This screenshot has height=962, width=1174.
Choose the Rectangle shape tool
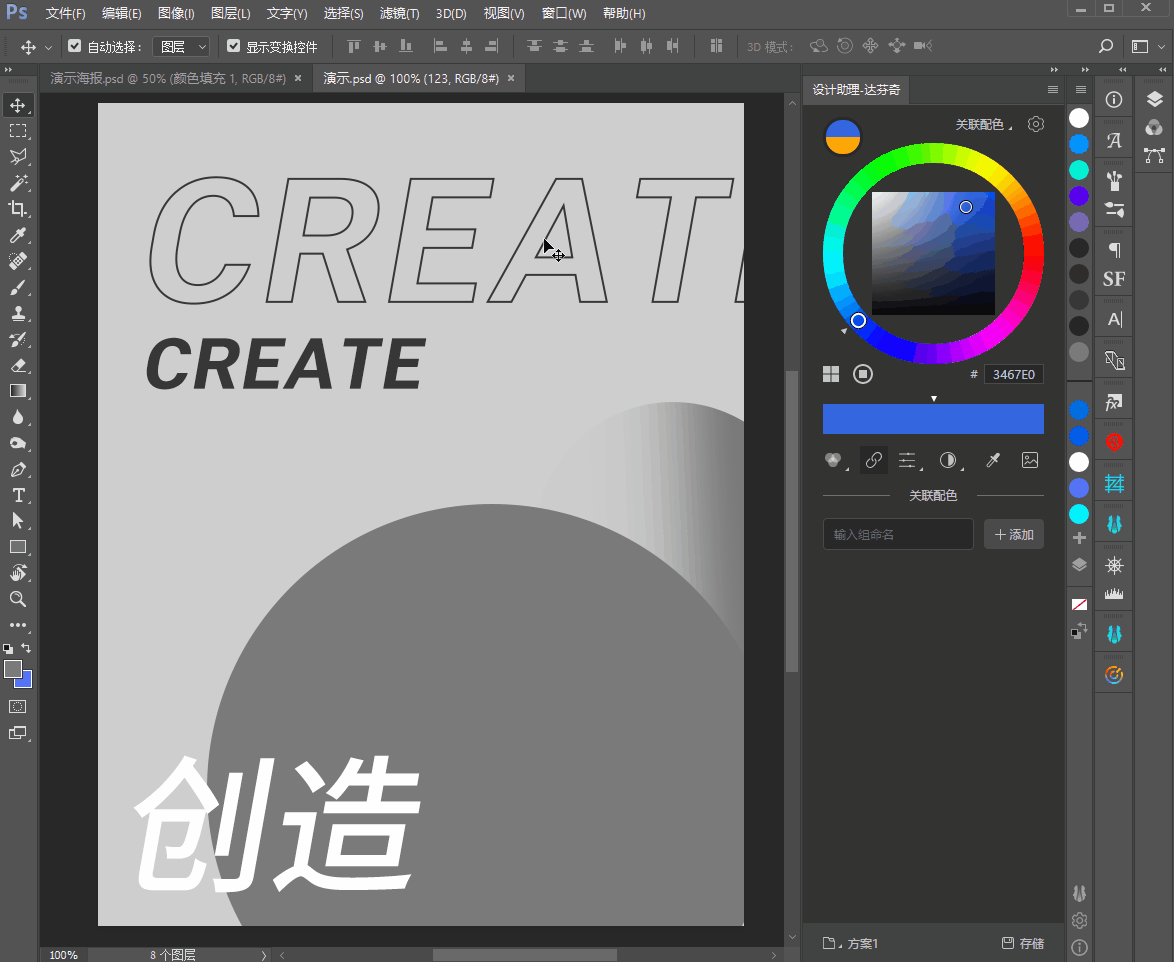(x=18, y=547)
